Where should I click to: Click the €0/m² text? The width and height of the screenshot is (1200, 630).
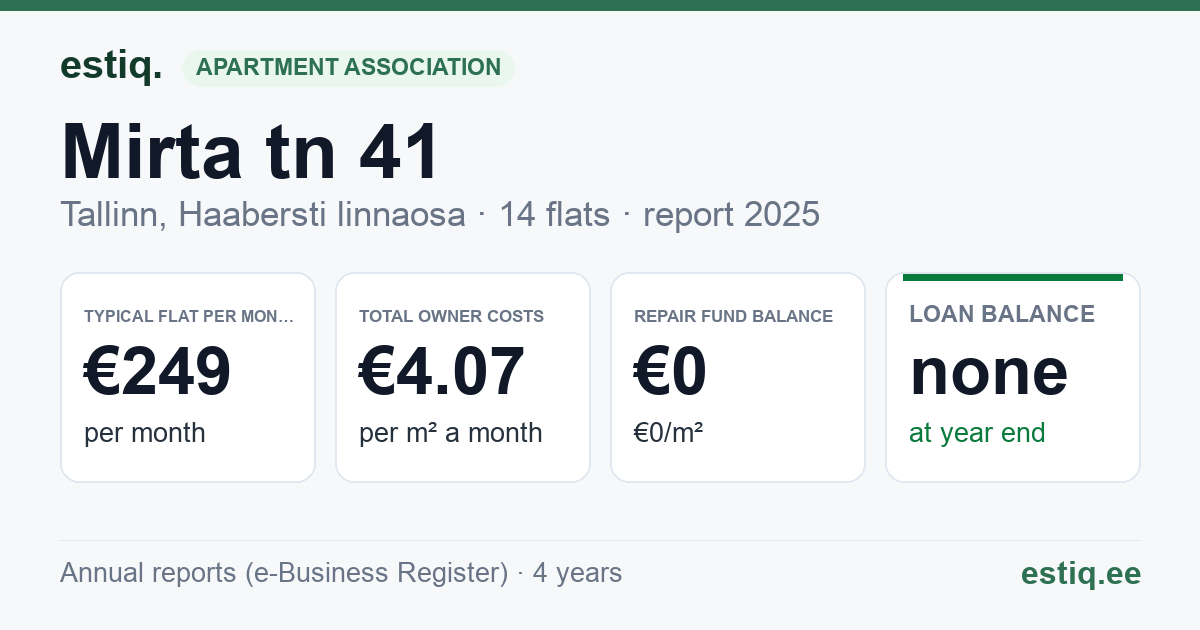point(669,433)
